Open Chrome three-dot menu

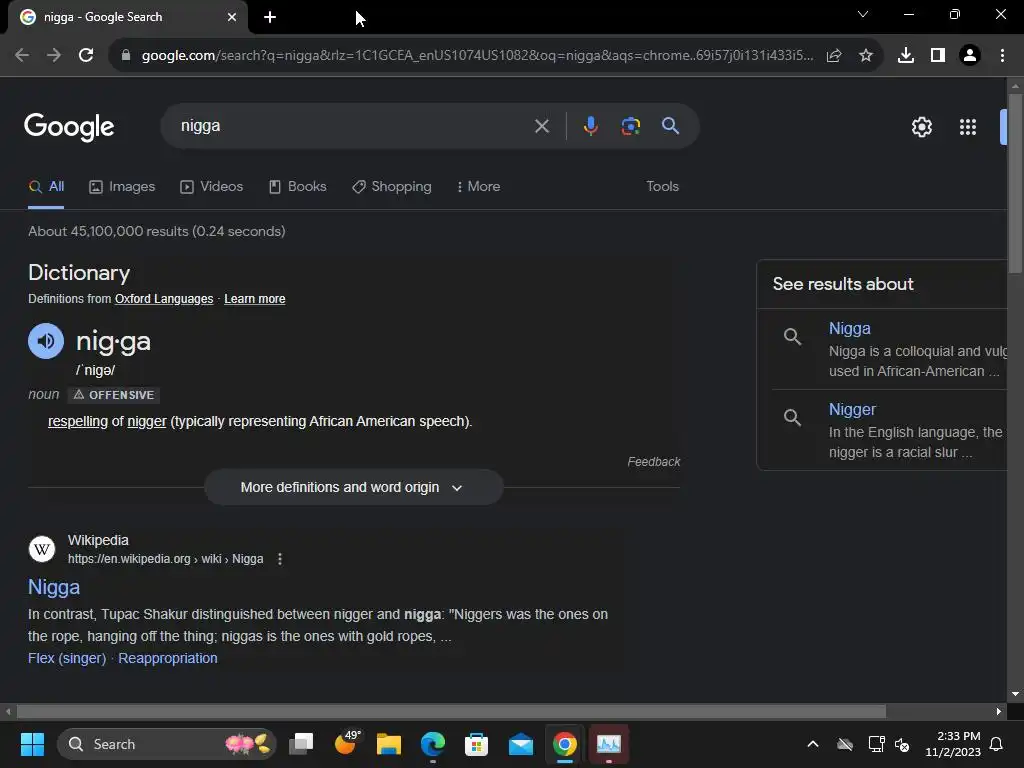point(1002,56)
